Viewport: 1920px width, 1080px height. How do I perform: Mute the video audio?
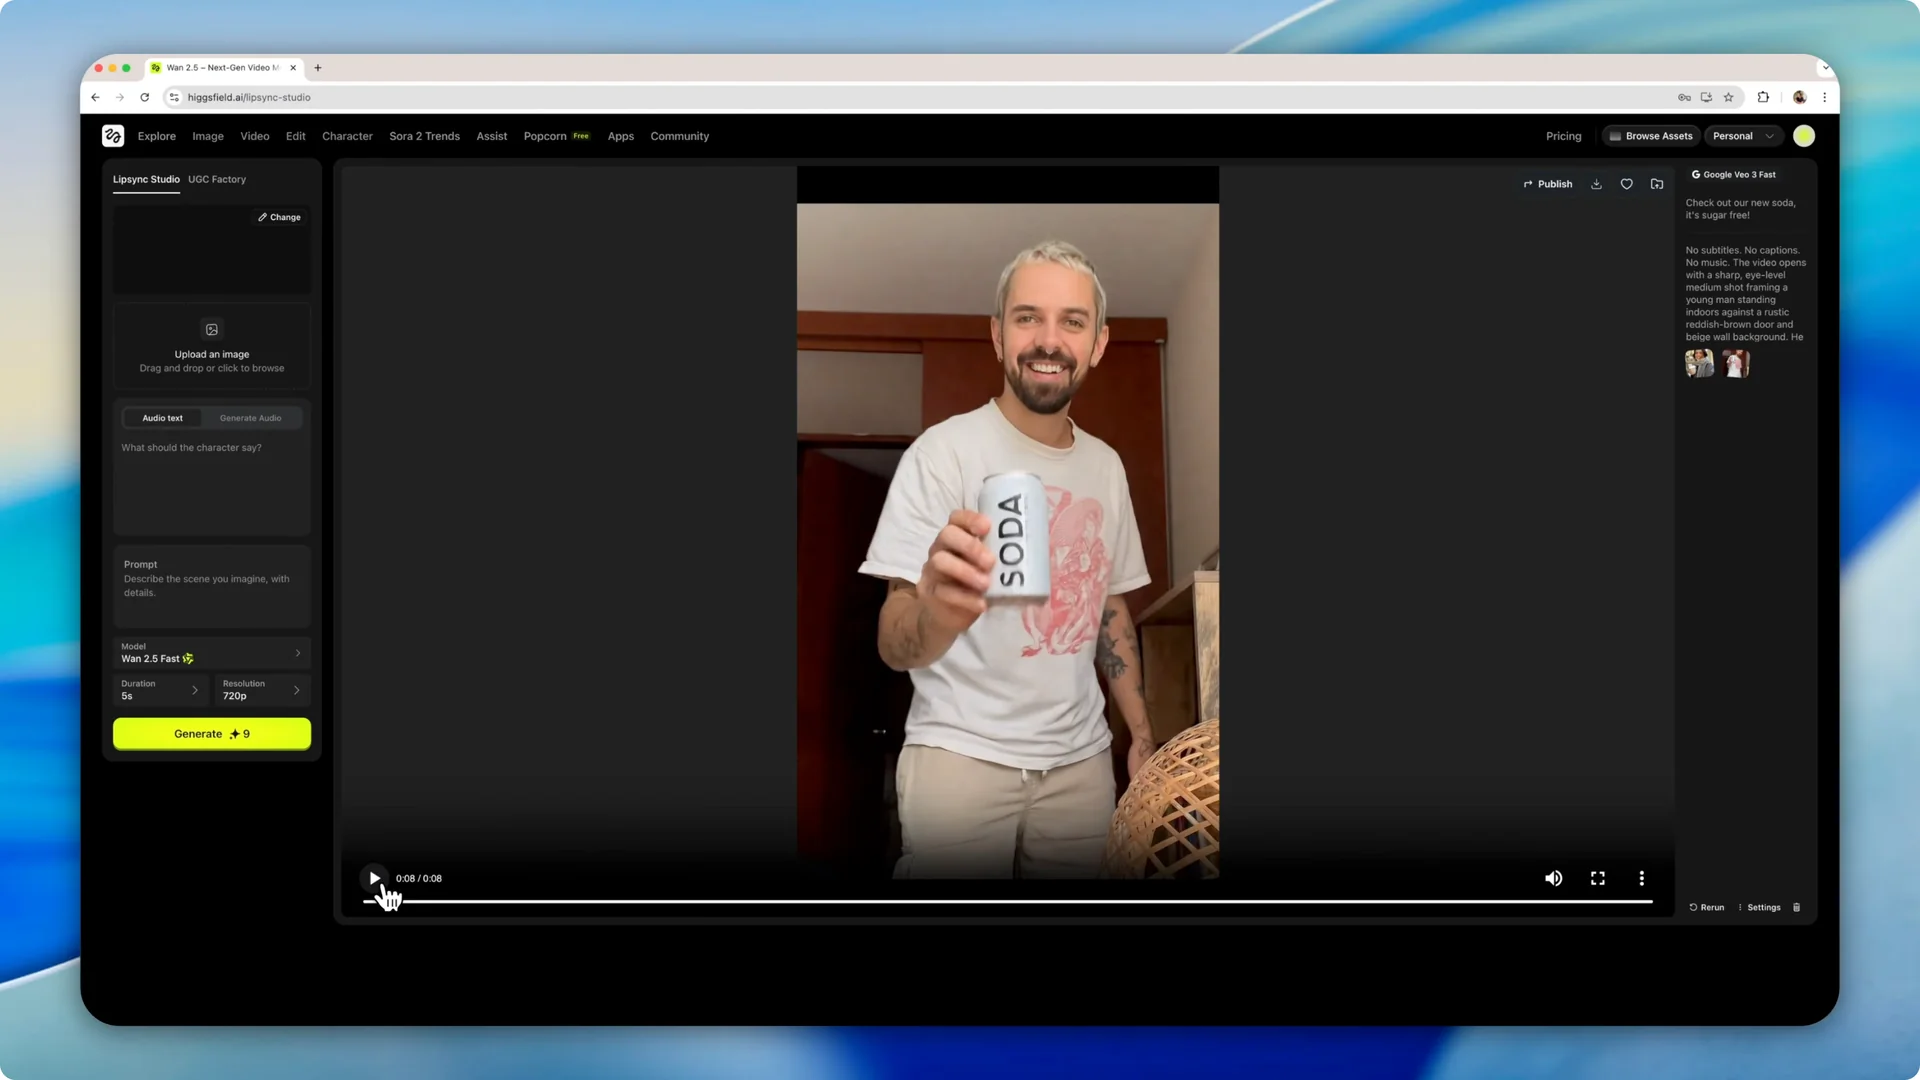1553,878
